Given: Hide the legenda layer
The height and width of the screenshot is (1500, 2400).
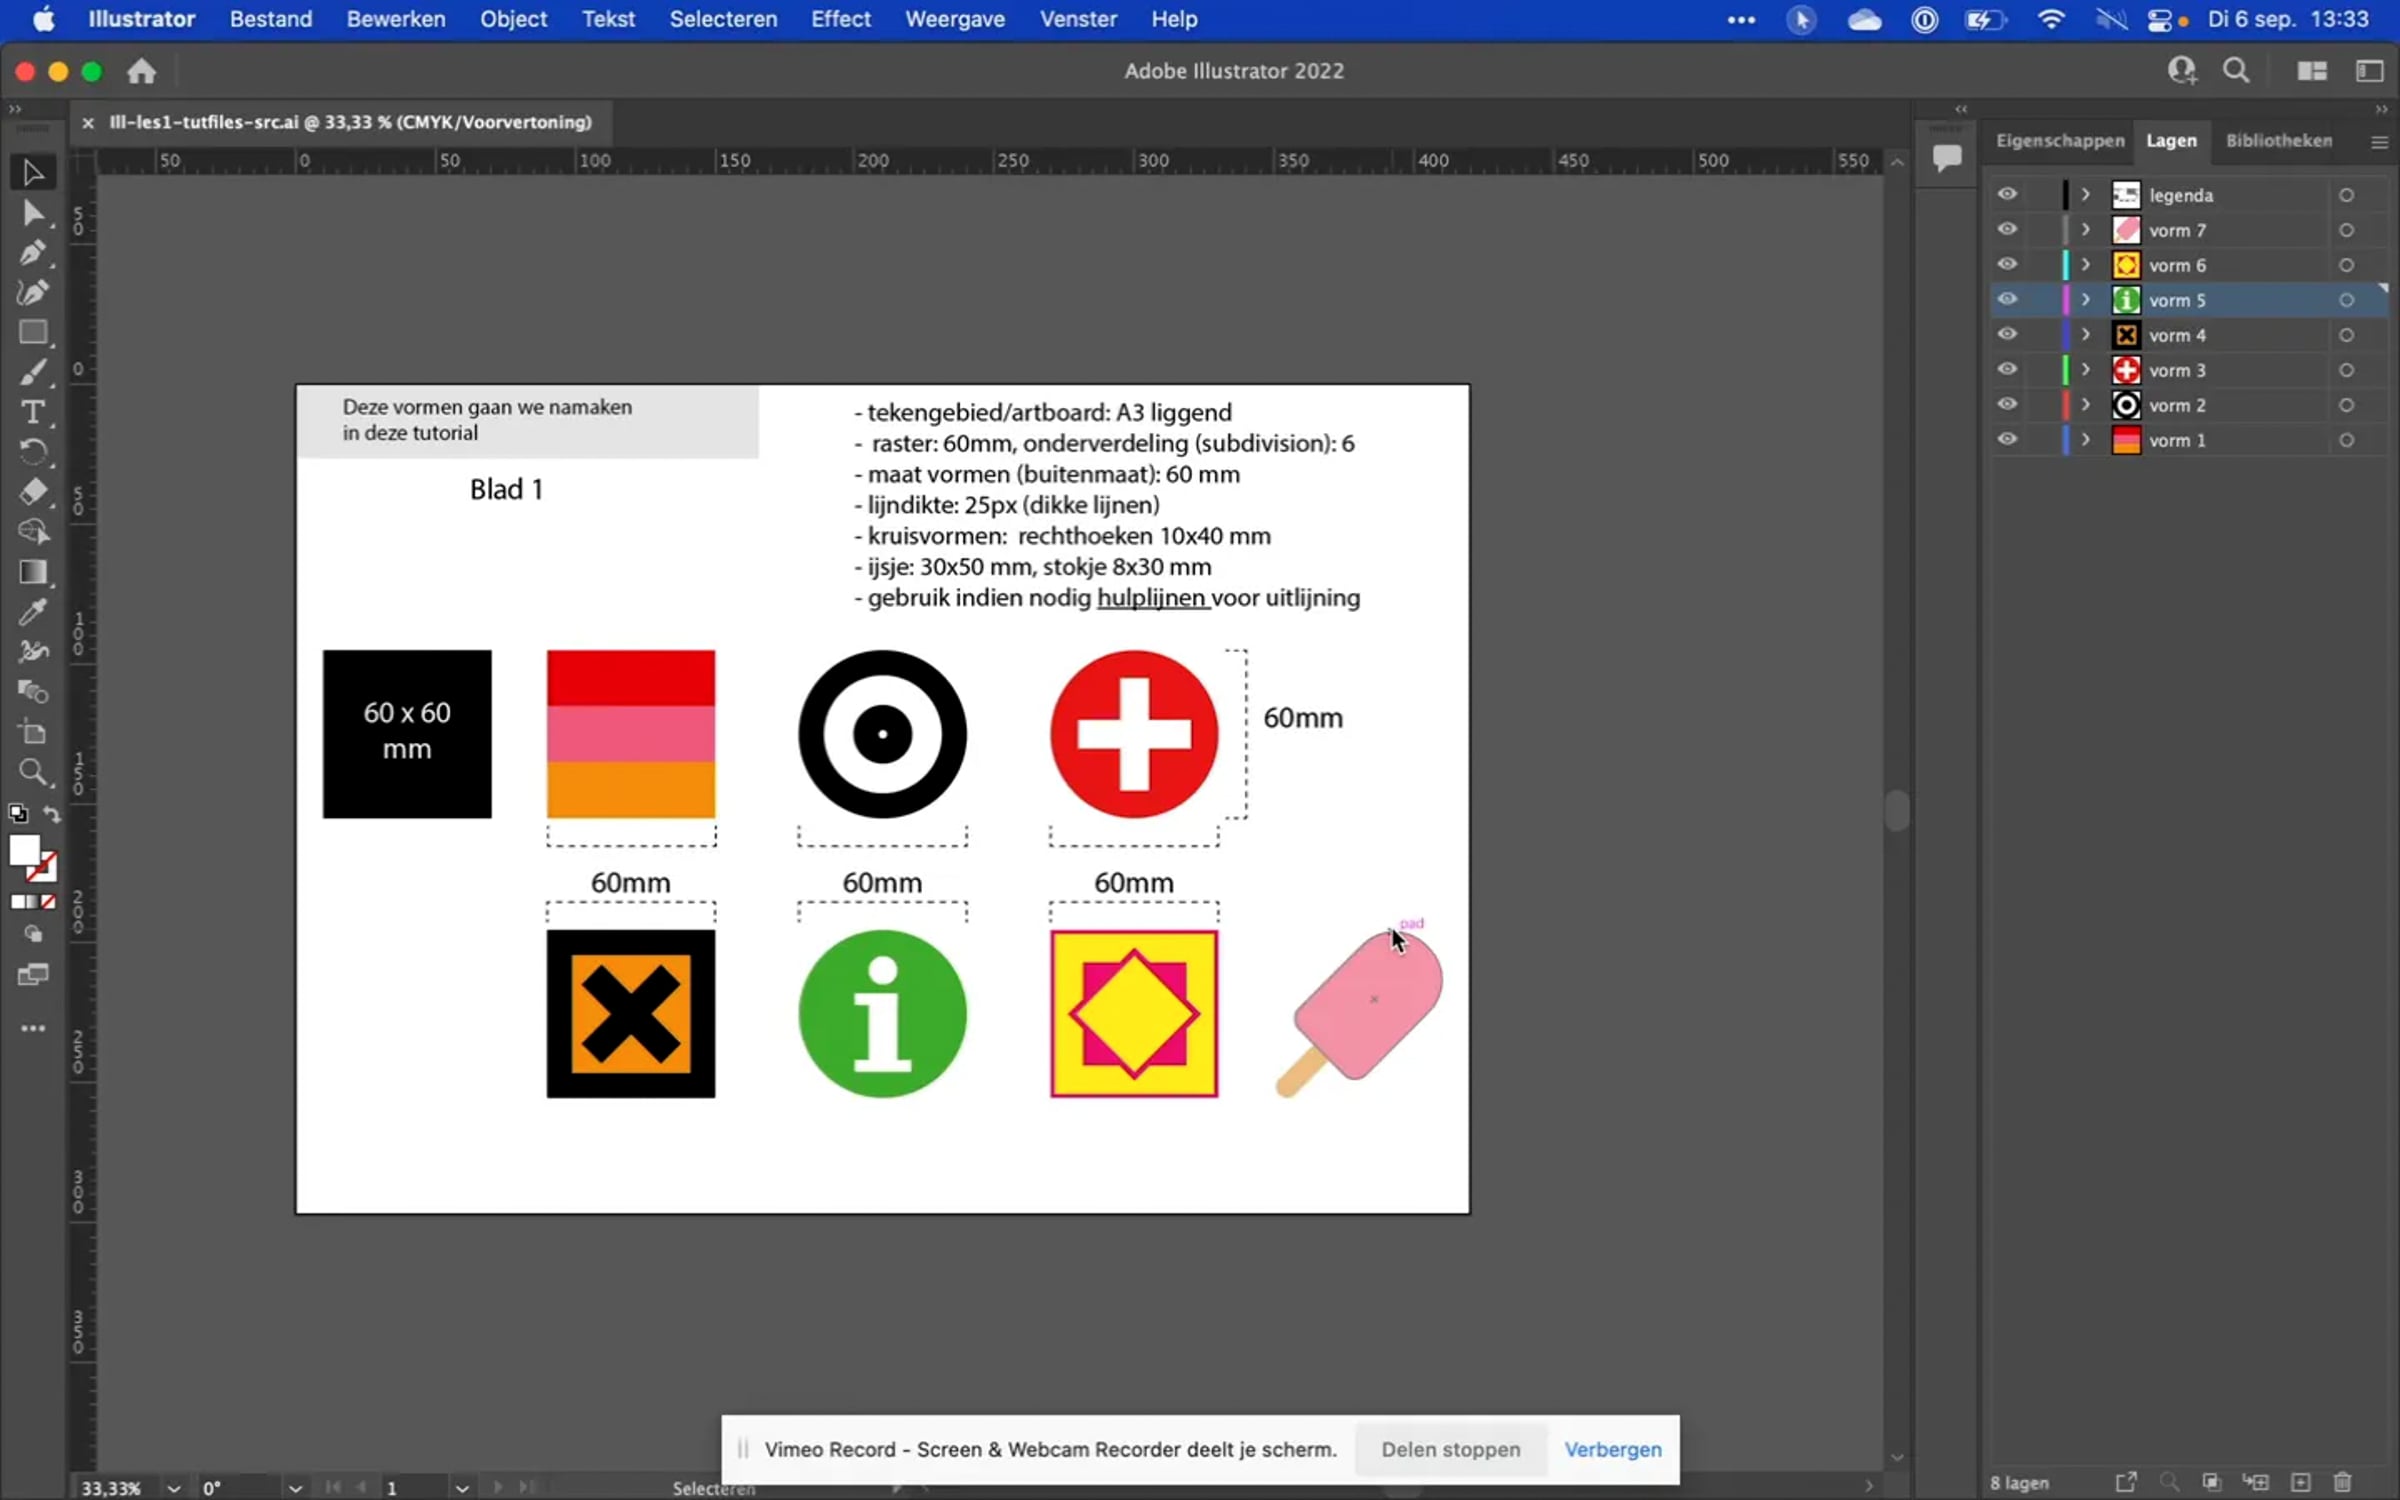Looking at the screenshot, I should [x=2007, y=194].
